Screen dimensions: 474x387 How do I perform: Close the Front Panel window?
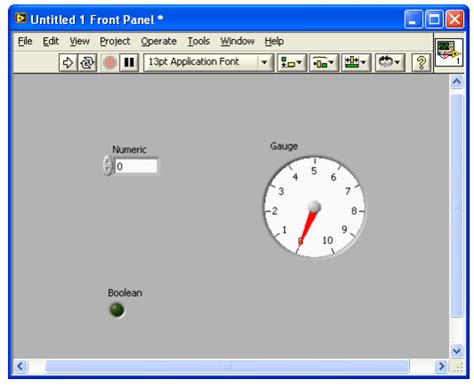coord(455,19)
